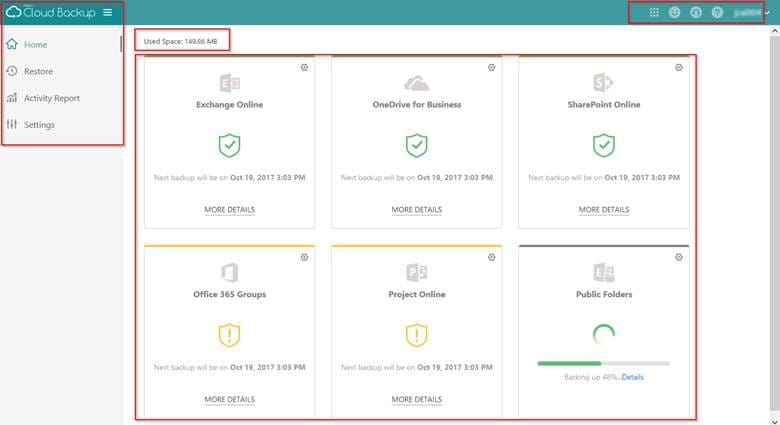
Task: Click the green shield under SharePoint Online
Action: [603, 145]
